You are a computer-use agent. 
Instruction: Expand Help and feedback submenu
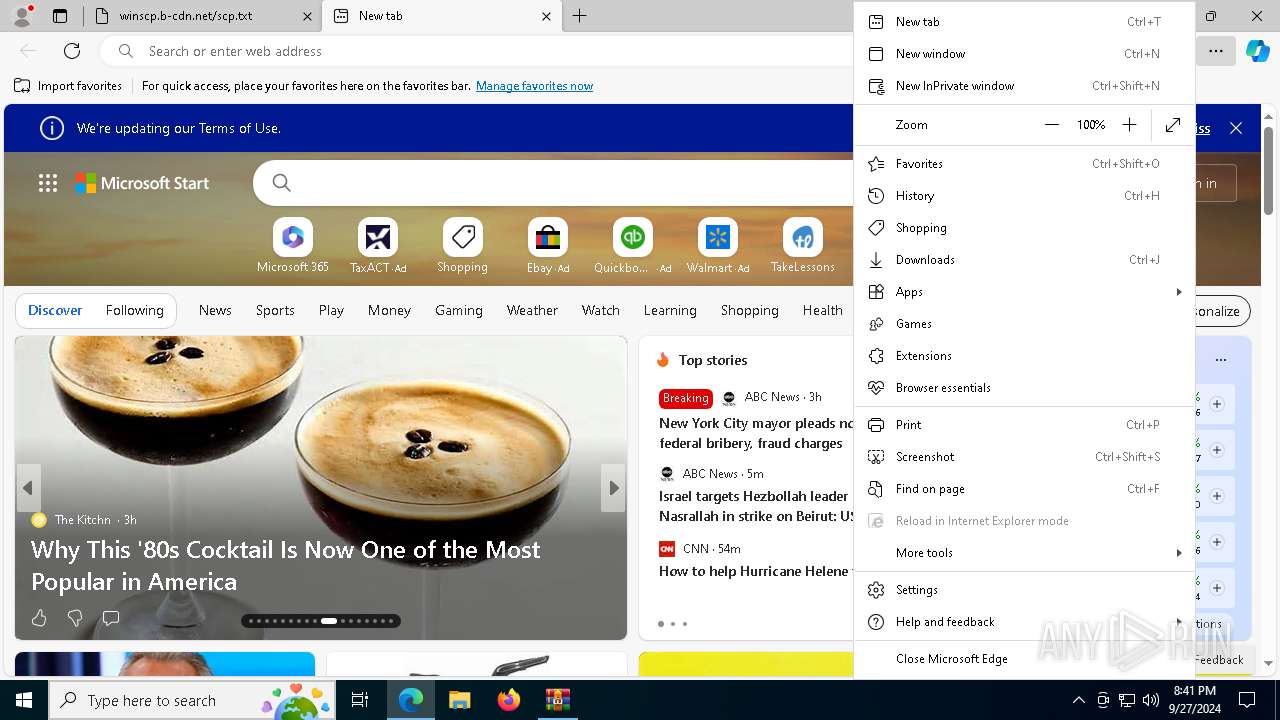1024,622
